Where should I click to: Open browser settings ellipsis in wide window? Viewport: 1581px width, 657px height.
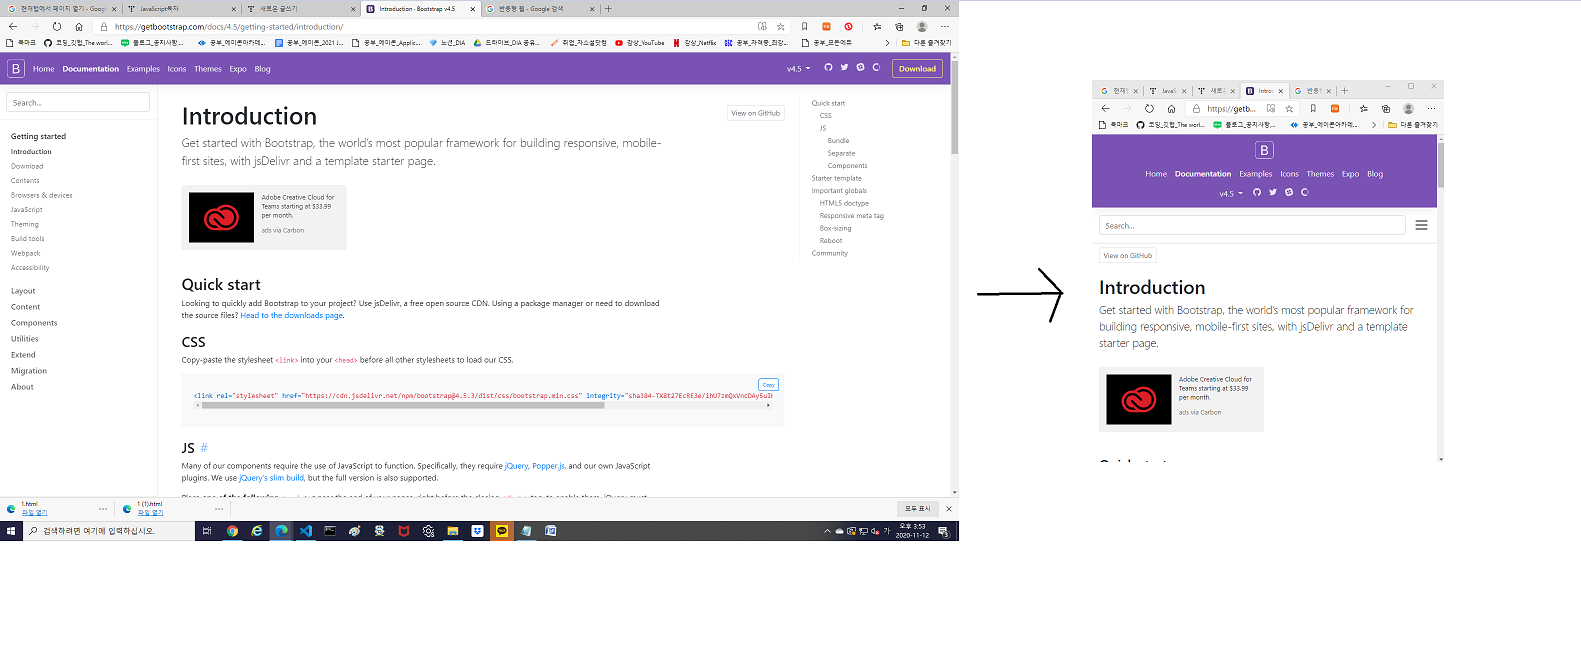(945, 26)
